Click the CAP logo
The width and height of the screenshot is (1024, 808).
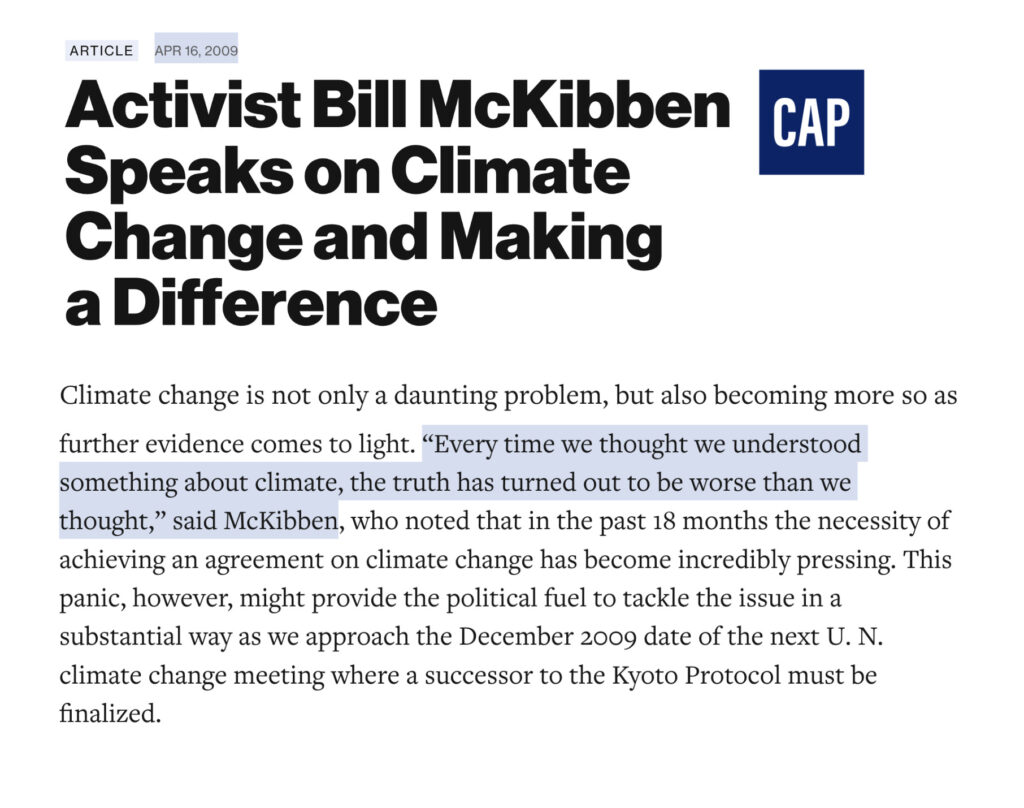pyautogui.click(x=811, y=122)
